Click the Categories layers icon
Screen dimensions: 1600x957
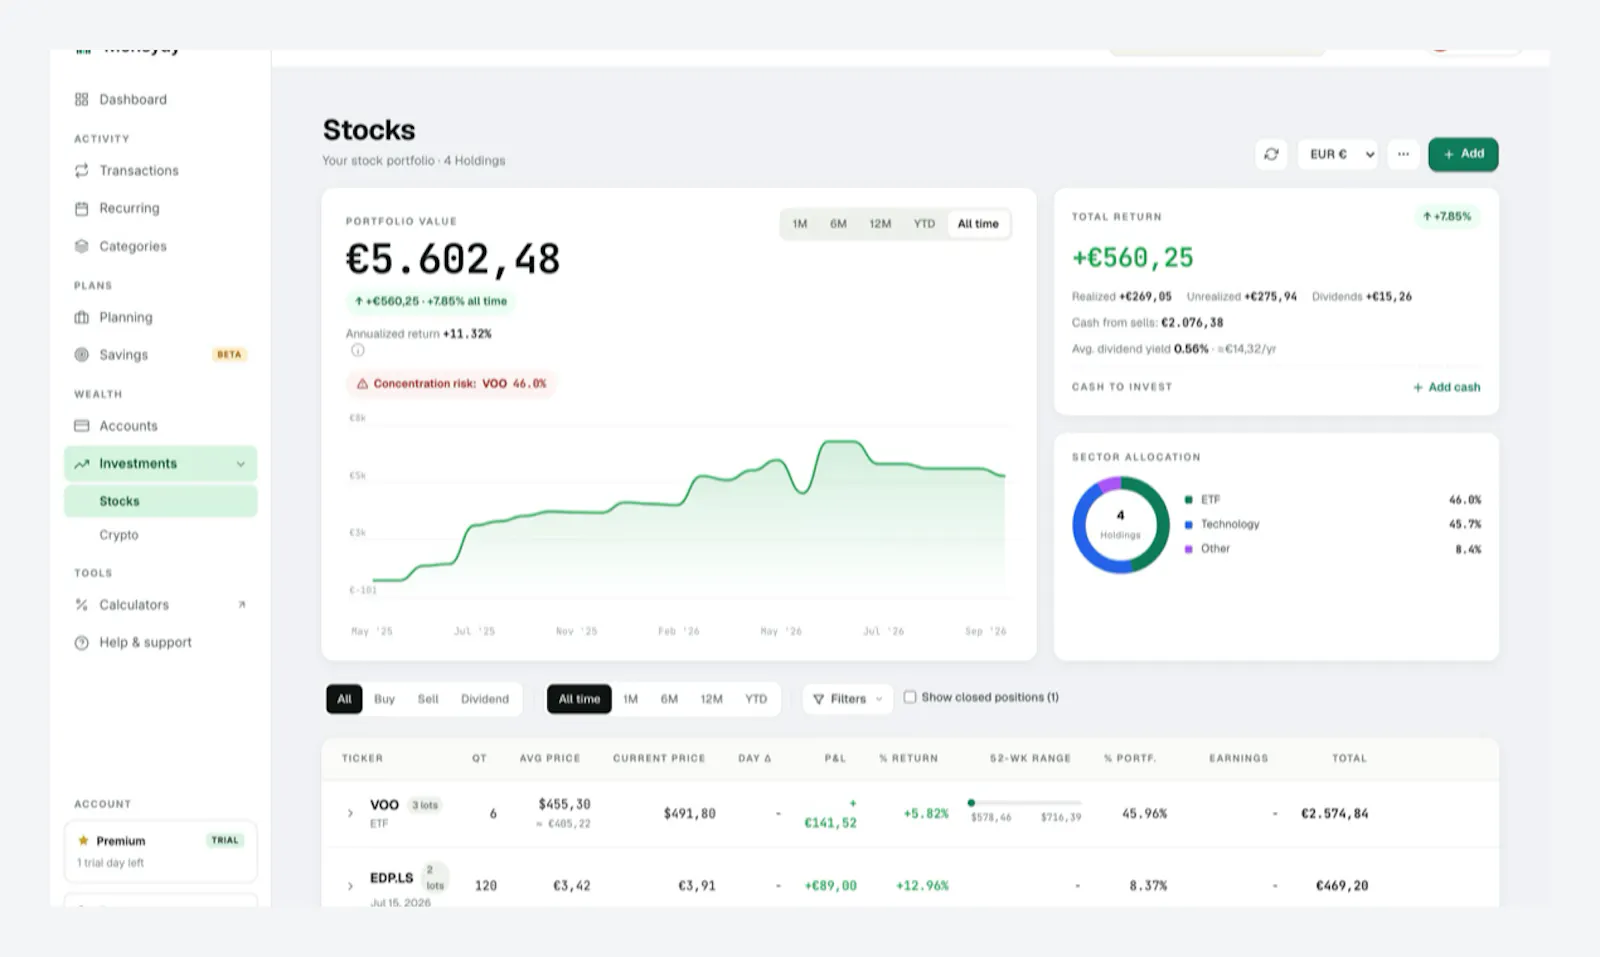coord(81,246)
